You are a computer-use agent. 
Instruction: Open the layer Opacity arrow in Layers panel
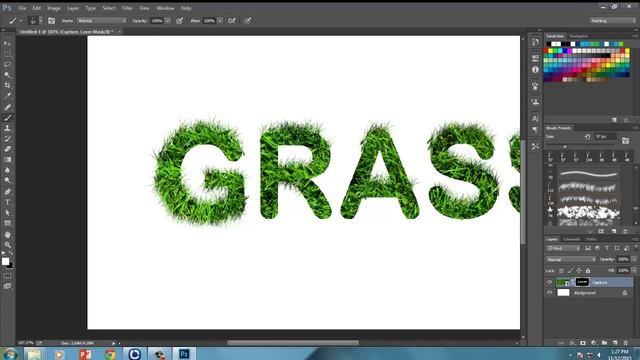coord(634,259)
